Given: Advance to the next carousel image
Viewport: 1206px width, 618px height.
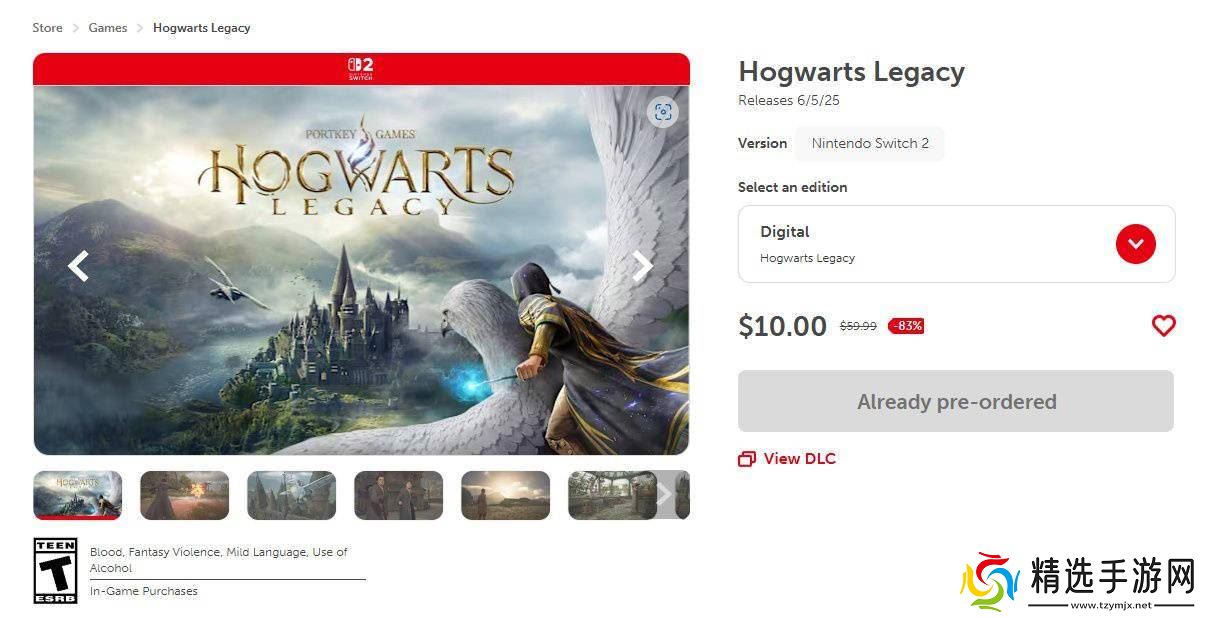Looking at the screenshot, I should pyautogui.click(x=643, y=265).
